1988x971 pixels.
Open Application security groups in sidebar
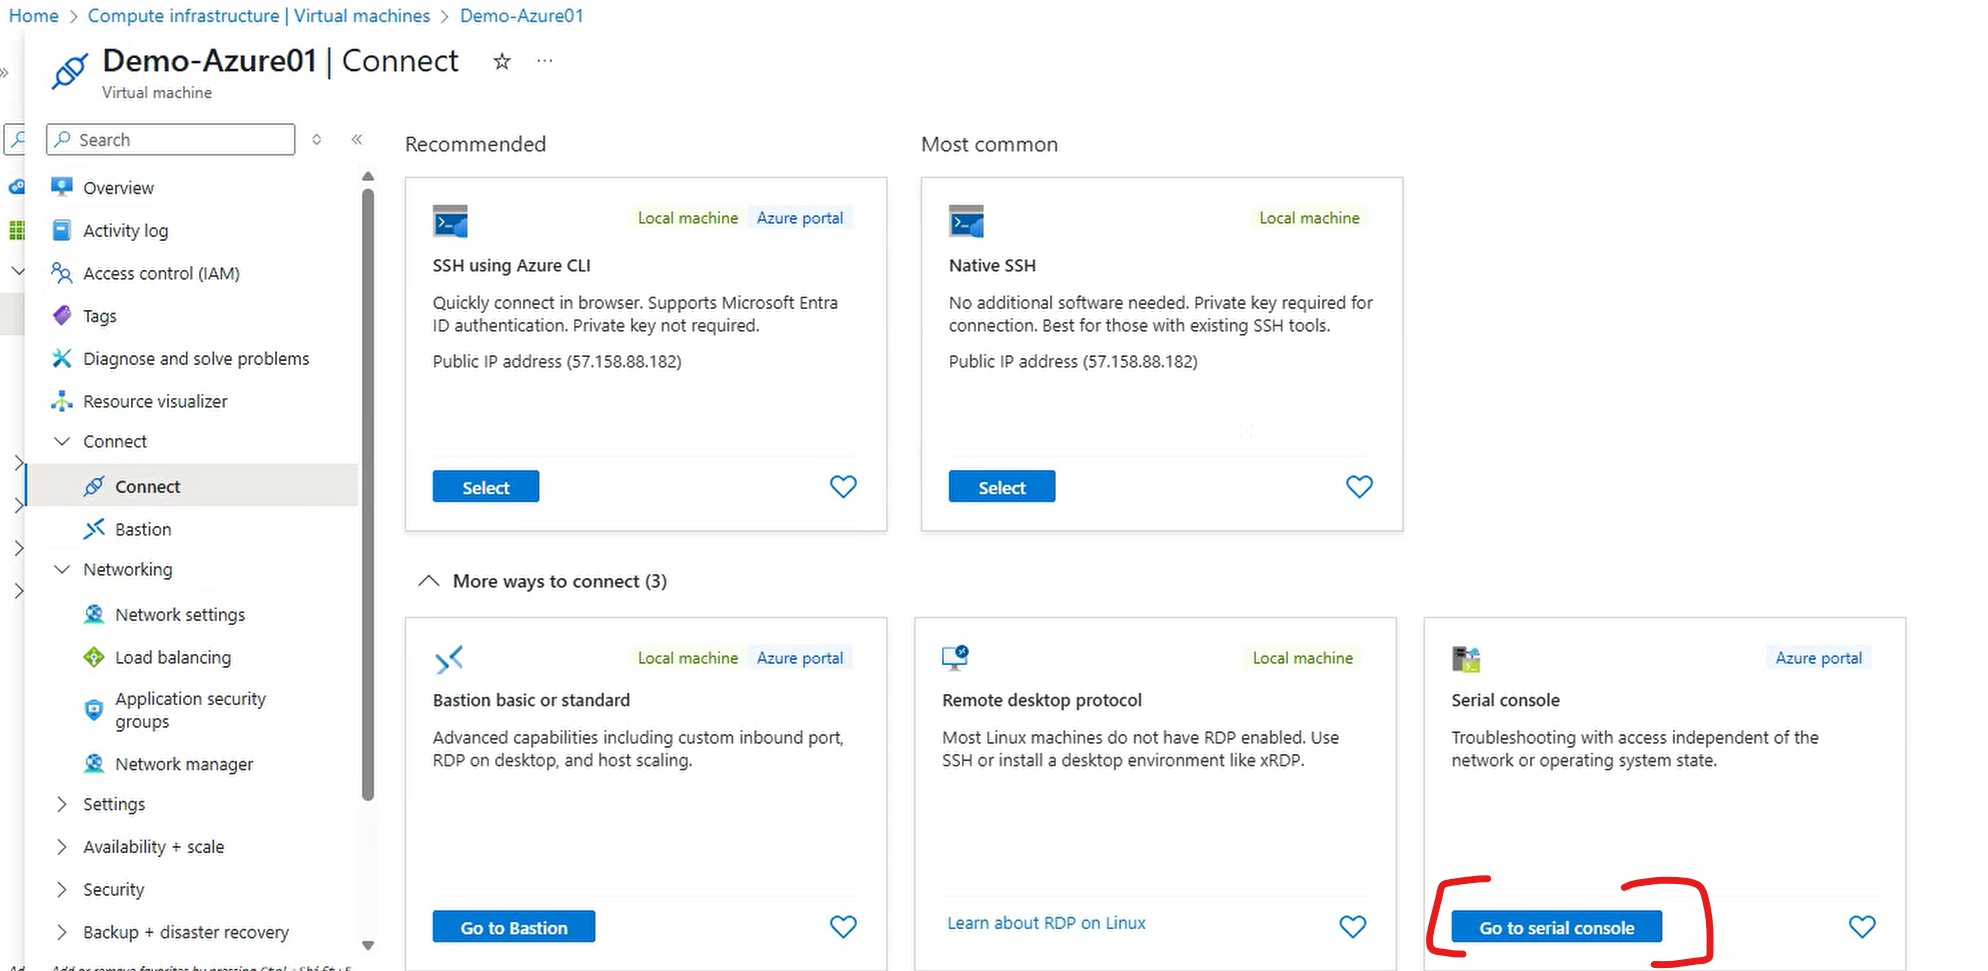(x=190, y=710)
